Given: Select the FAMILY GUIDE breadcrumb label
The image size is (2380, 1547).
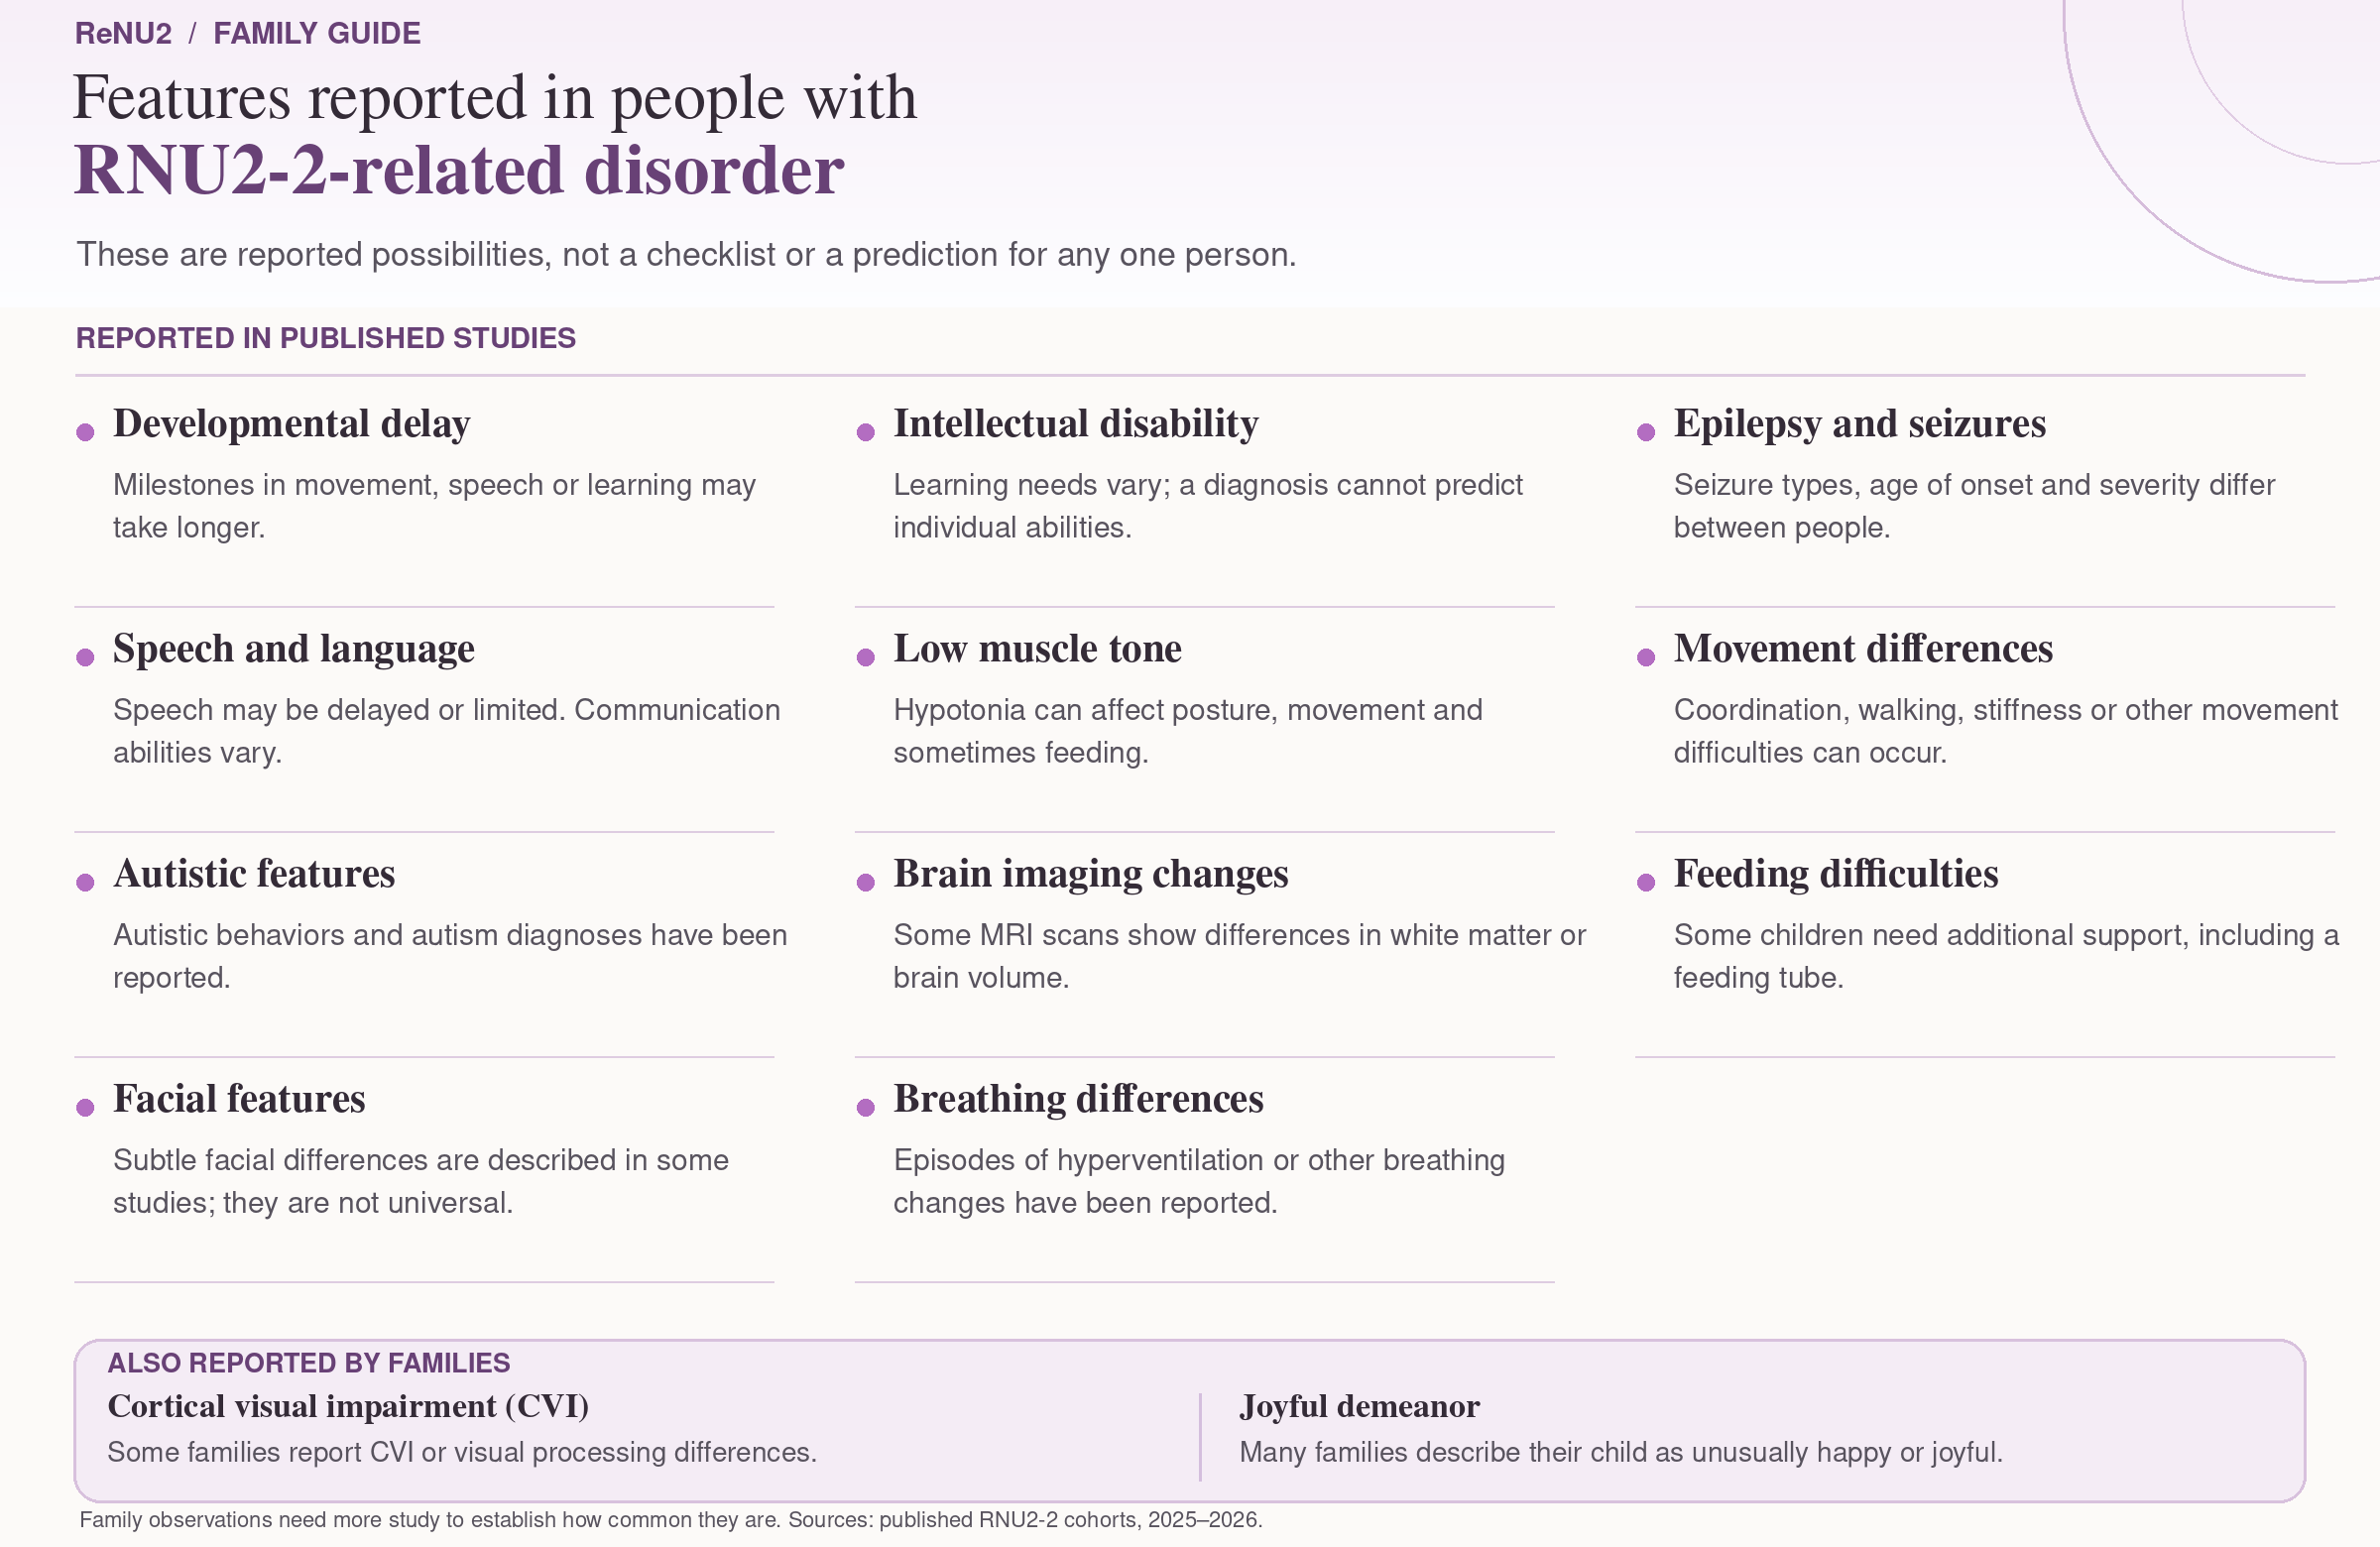Looking at the screenshot, I should (317, 33).
